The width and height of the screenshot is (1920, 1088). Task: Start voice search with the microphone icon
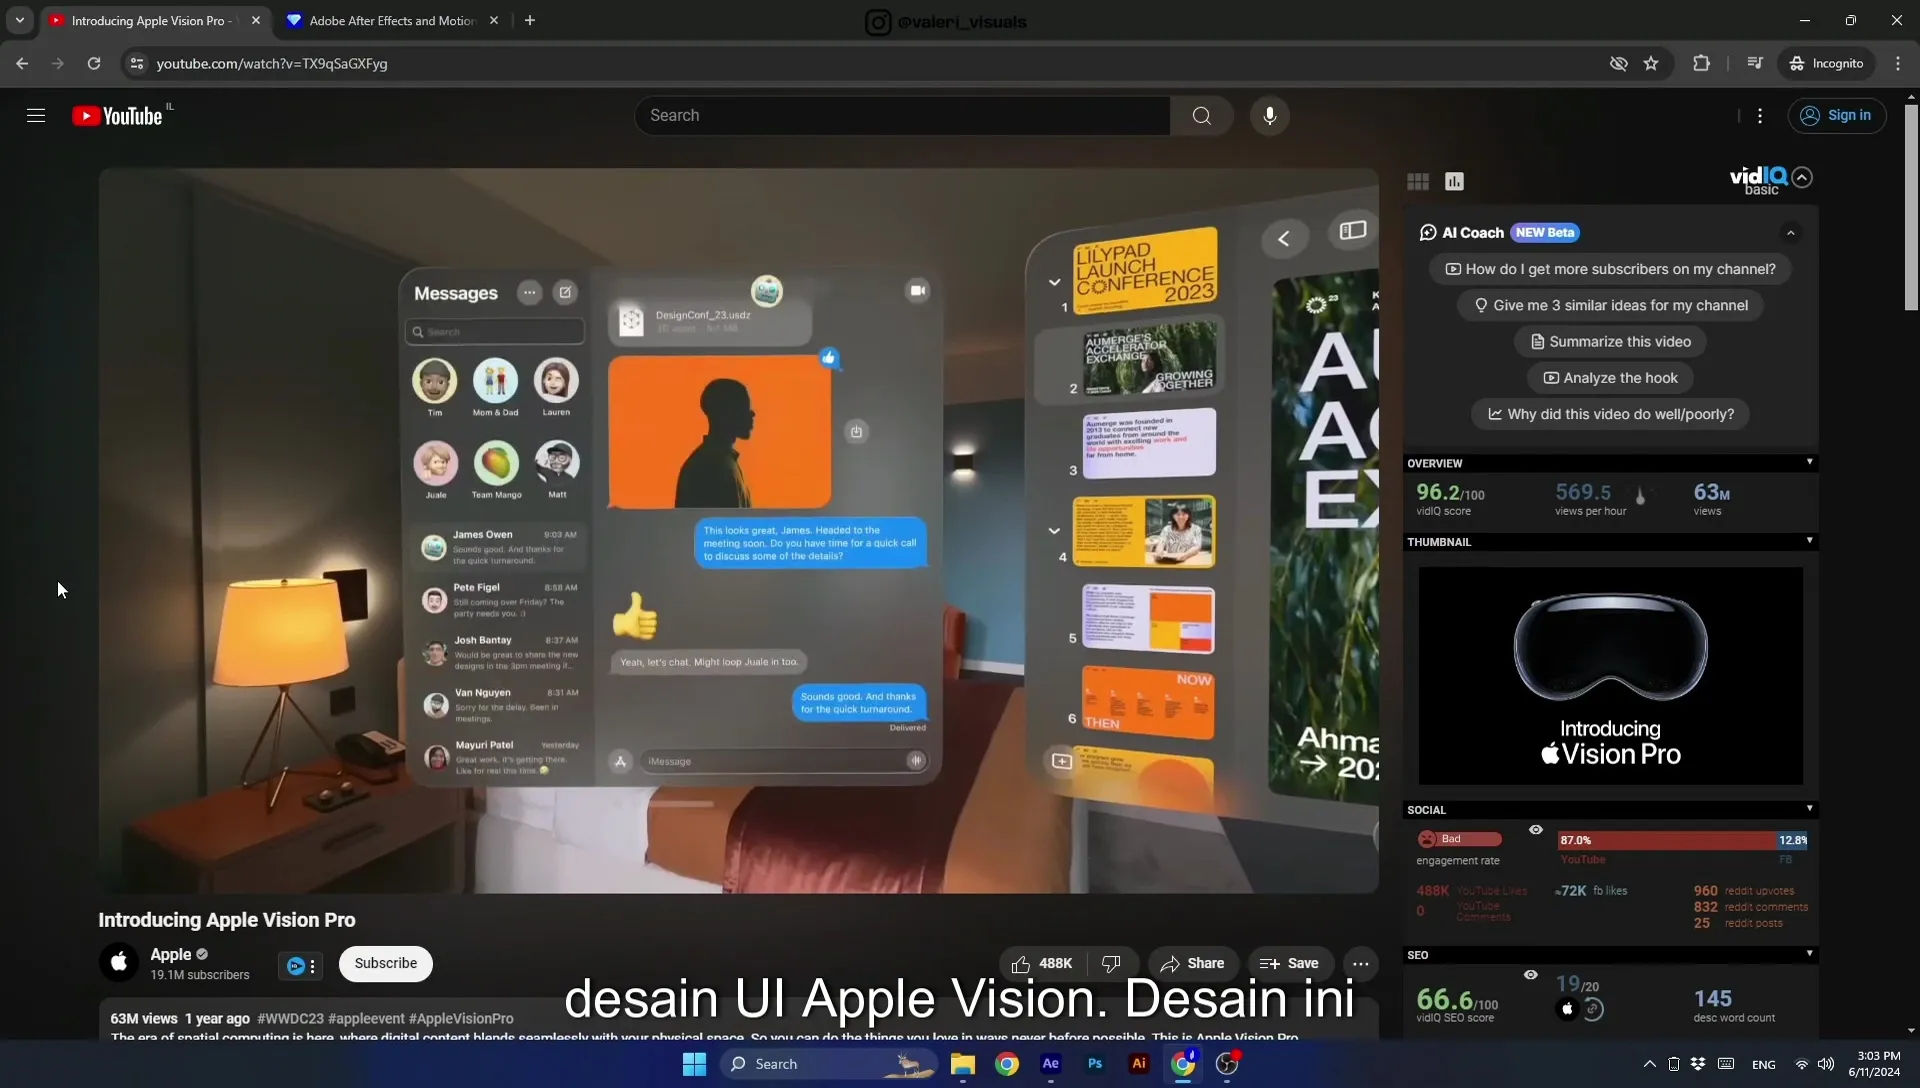coord(1269,116)
